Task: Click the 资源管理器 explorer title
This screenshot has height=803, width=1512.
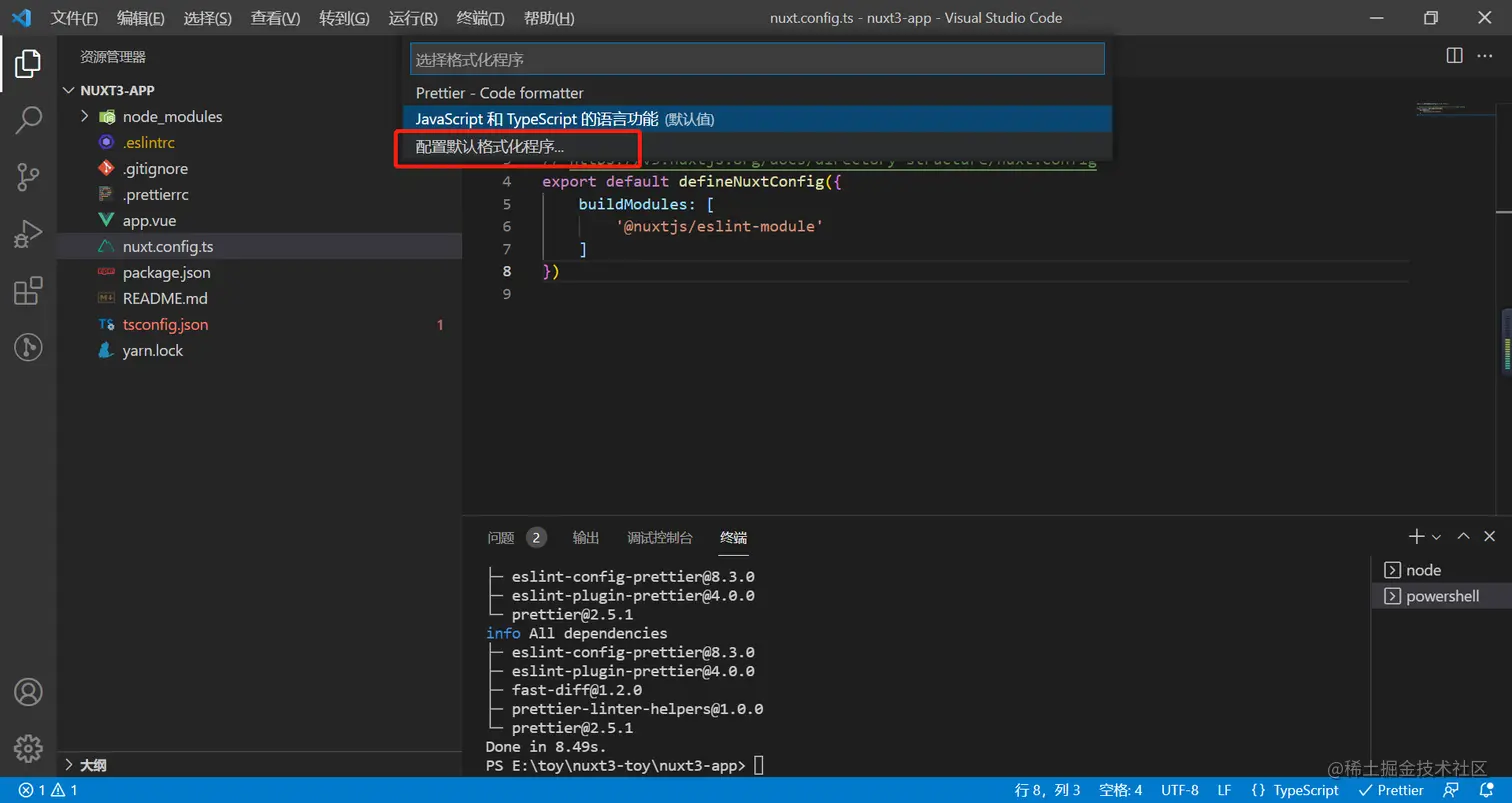Action: 113,57
